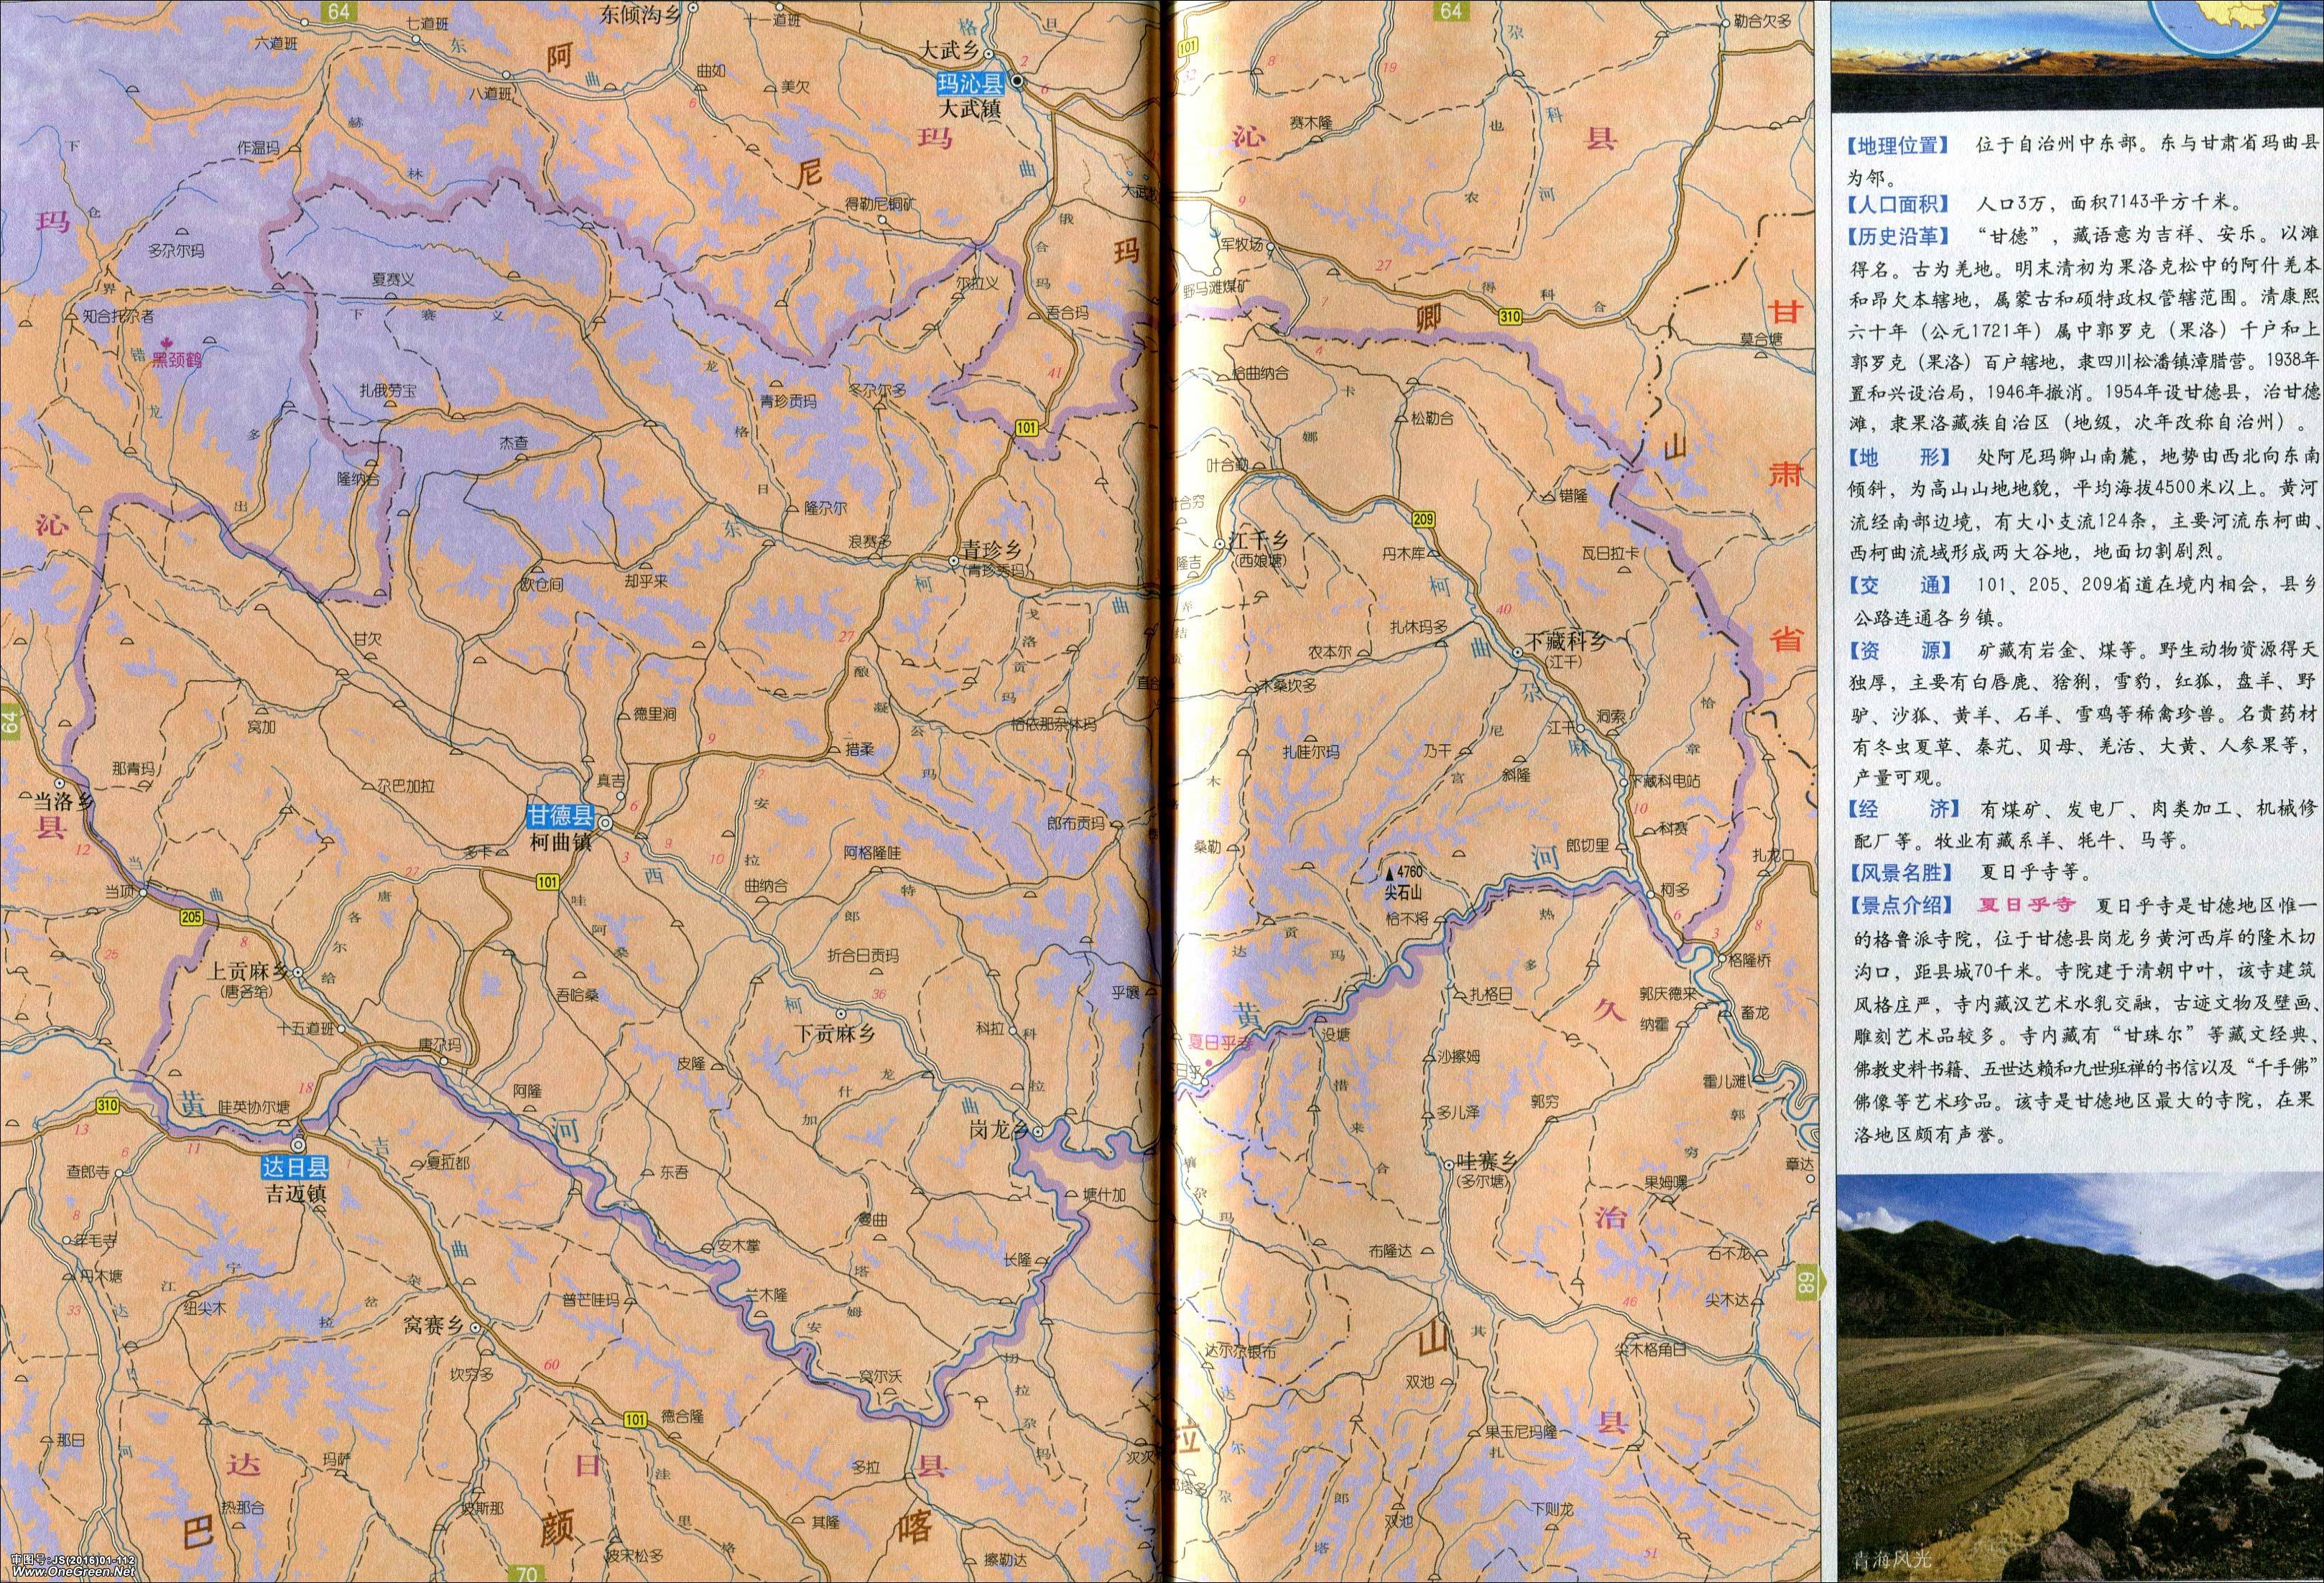Screen dimensions: 2324x1583
Task: Click the pink 夏日乎寺 text in 景点介绍
Action: (x=2027, y=905)
